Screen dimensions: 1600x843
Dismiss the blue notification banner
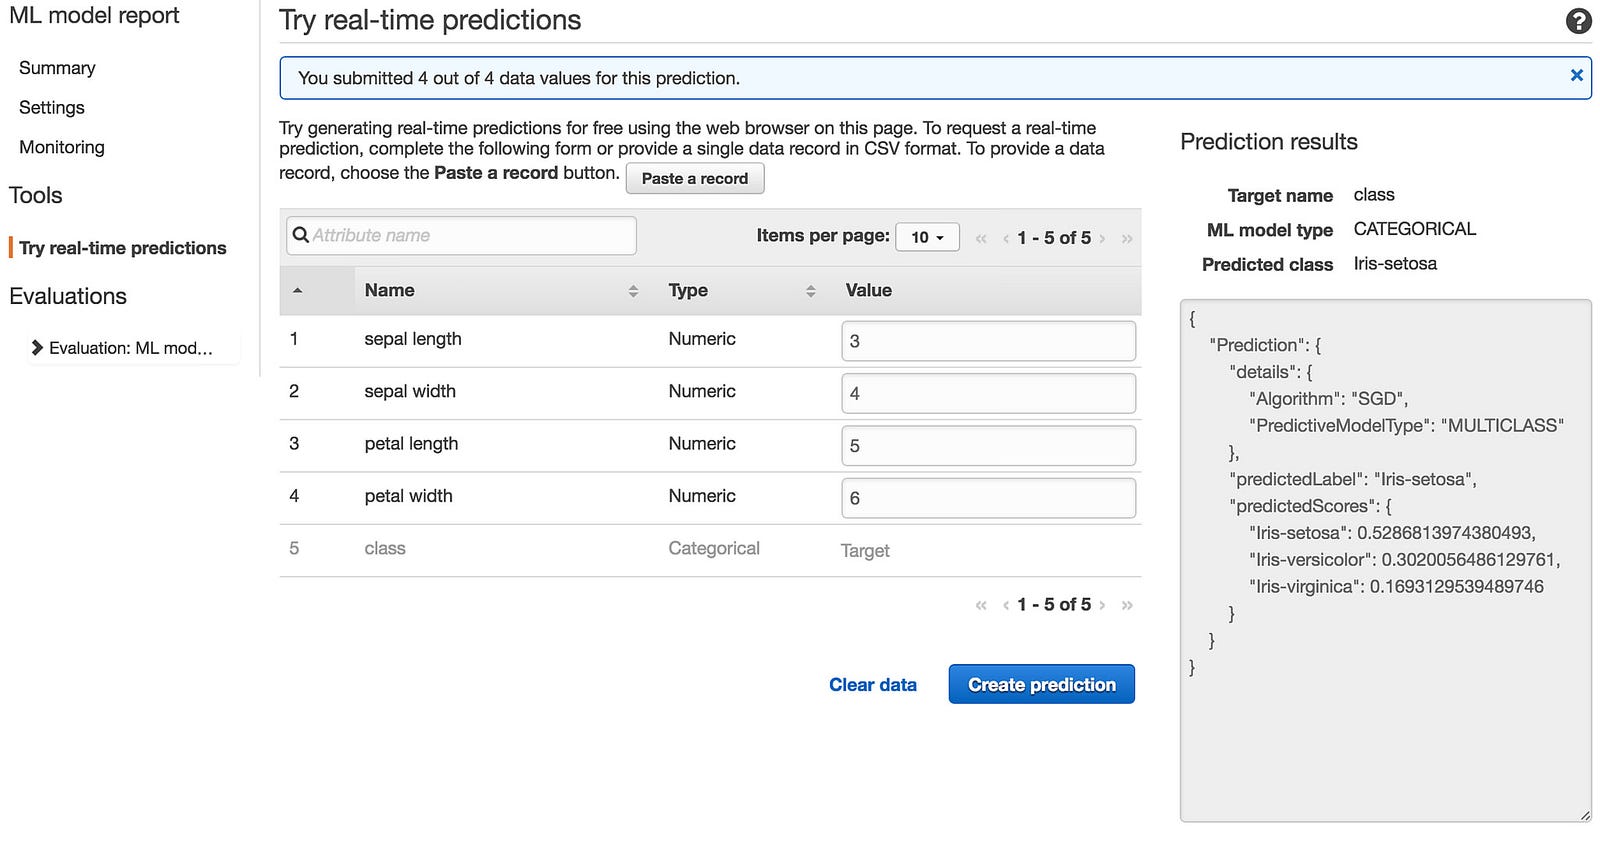1576,75
